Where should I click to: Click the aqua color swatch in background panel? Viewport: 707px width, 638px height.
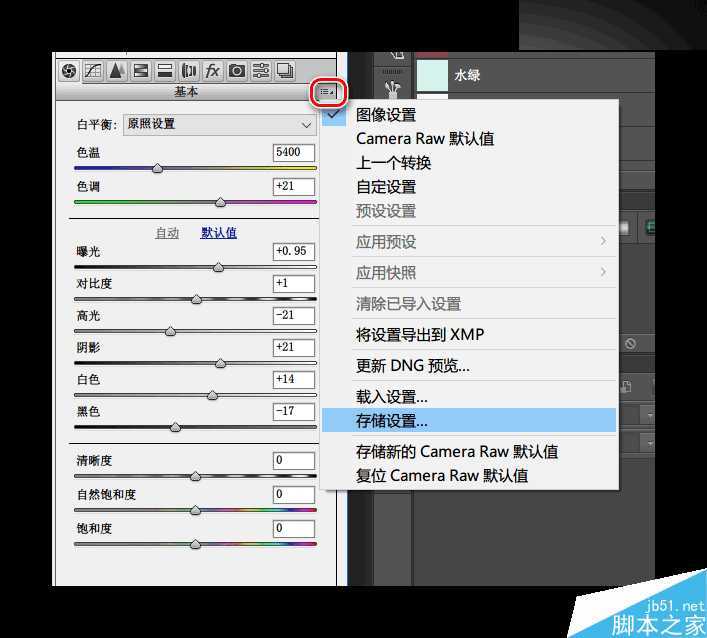[432, 76]
